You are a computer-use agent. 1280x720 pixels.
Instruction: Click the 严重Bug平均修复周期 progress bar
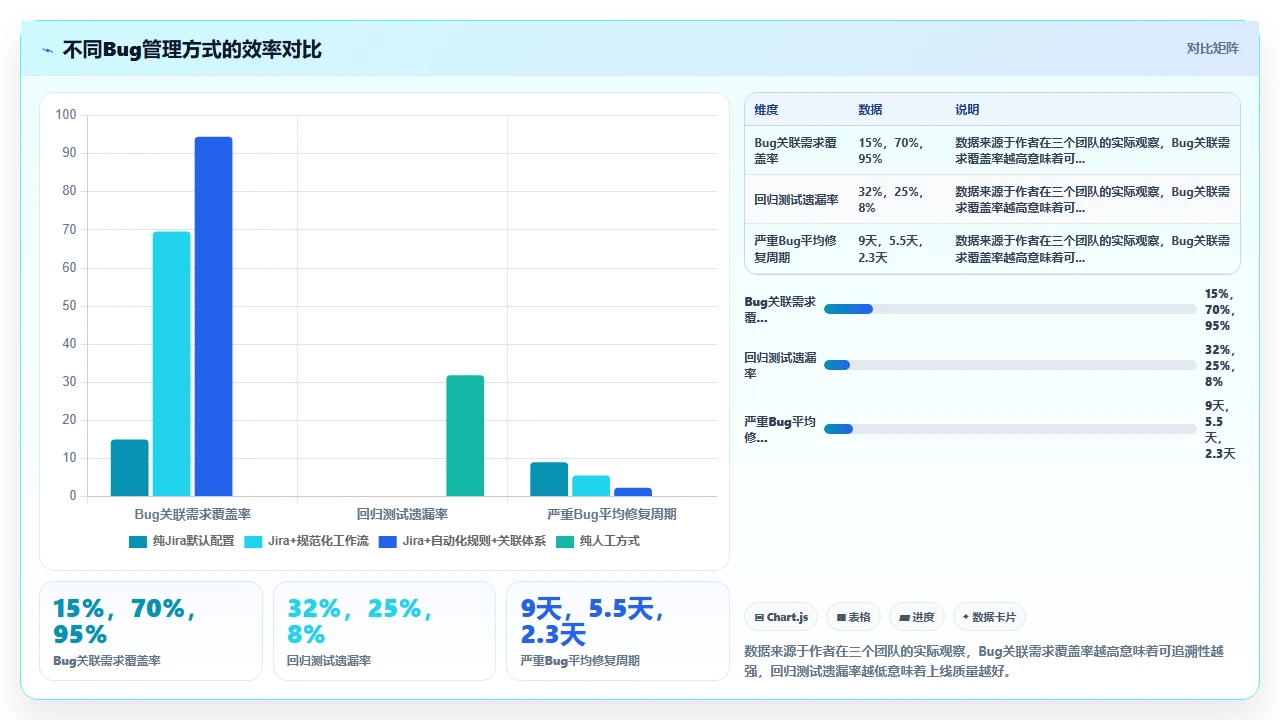(x=1010, y=429)
